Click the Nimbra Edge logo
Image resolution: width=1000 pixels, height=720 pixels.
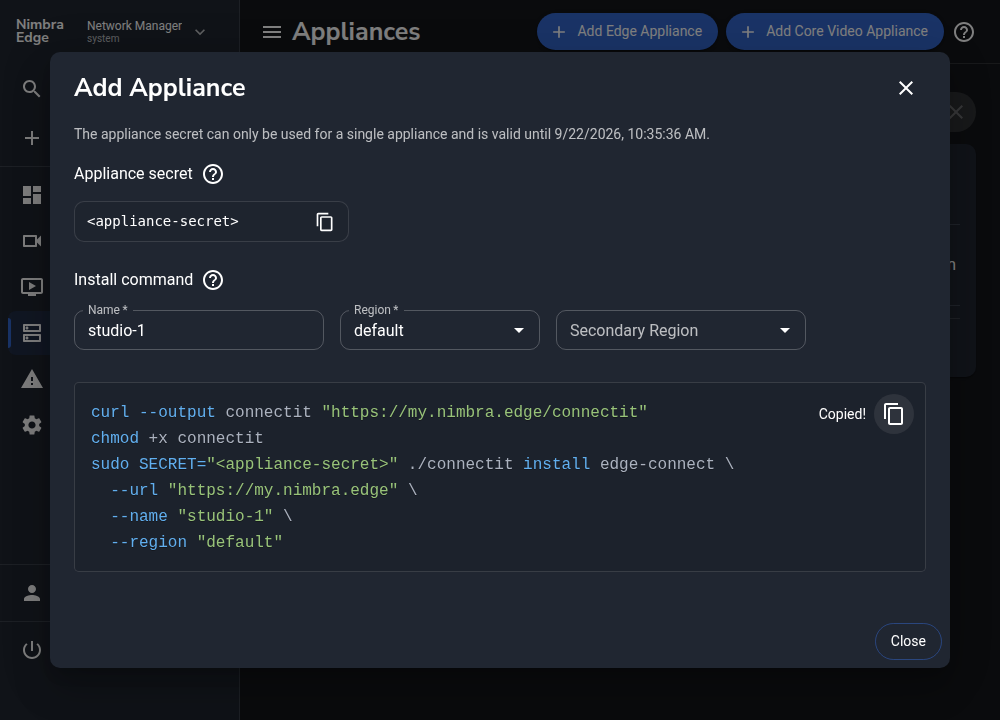[x=40, y=31]
